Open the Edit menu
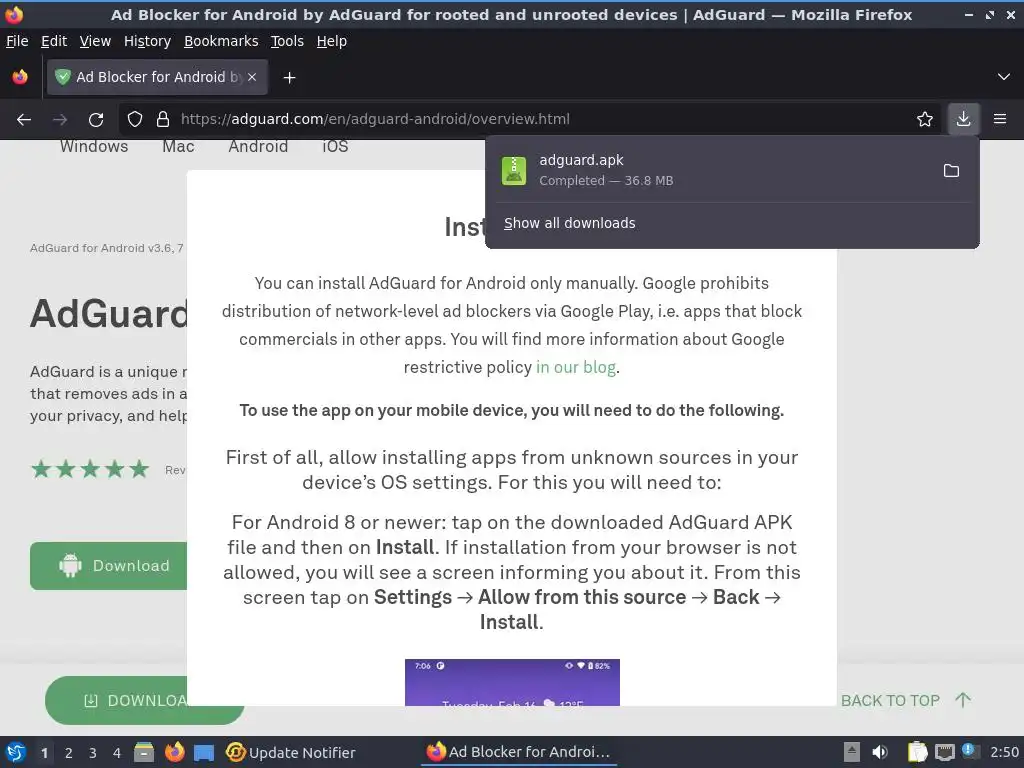 pyautogui.click(x=54, y=41)
